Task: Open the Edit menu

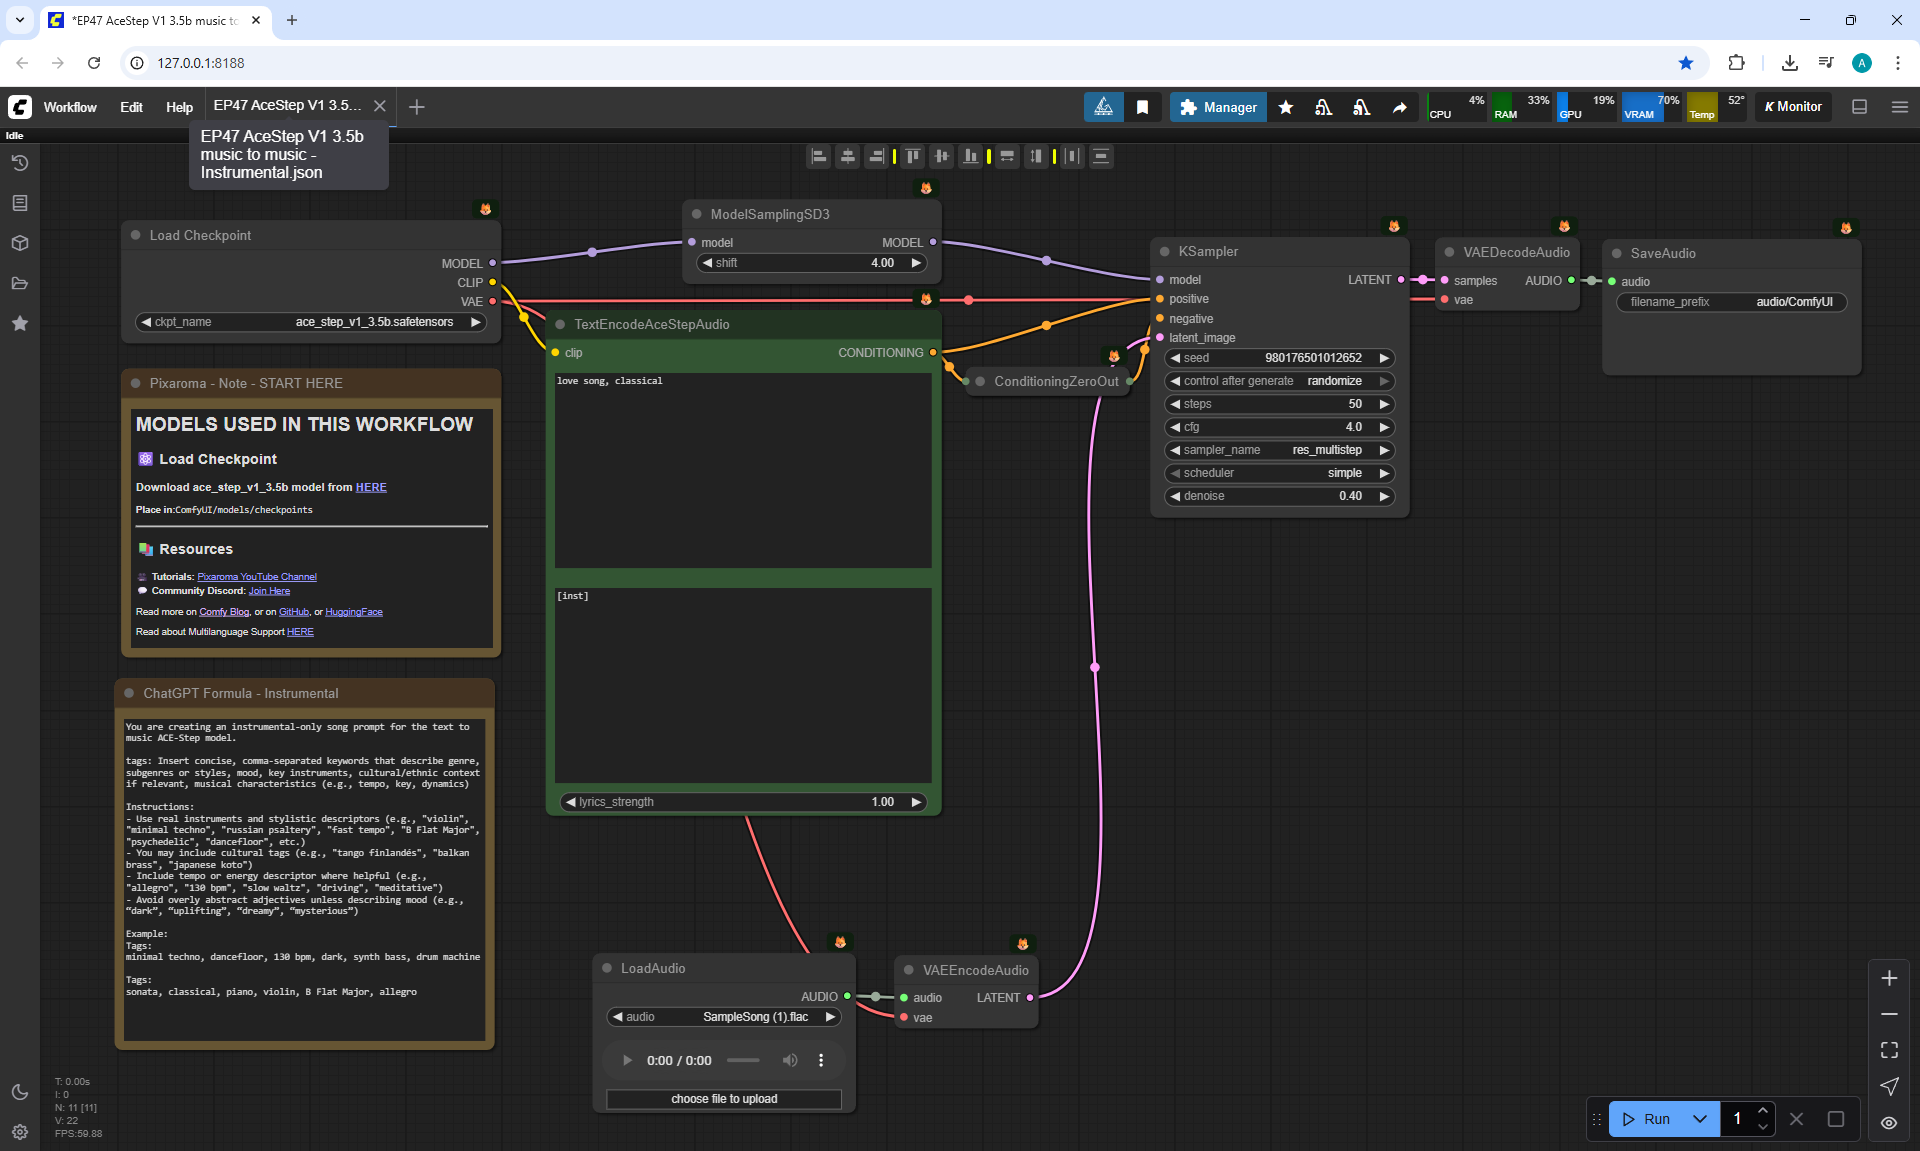Action: (x=131, y=107)
